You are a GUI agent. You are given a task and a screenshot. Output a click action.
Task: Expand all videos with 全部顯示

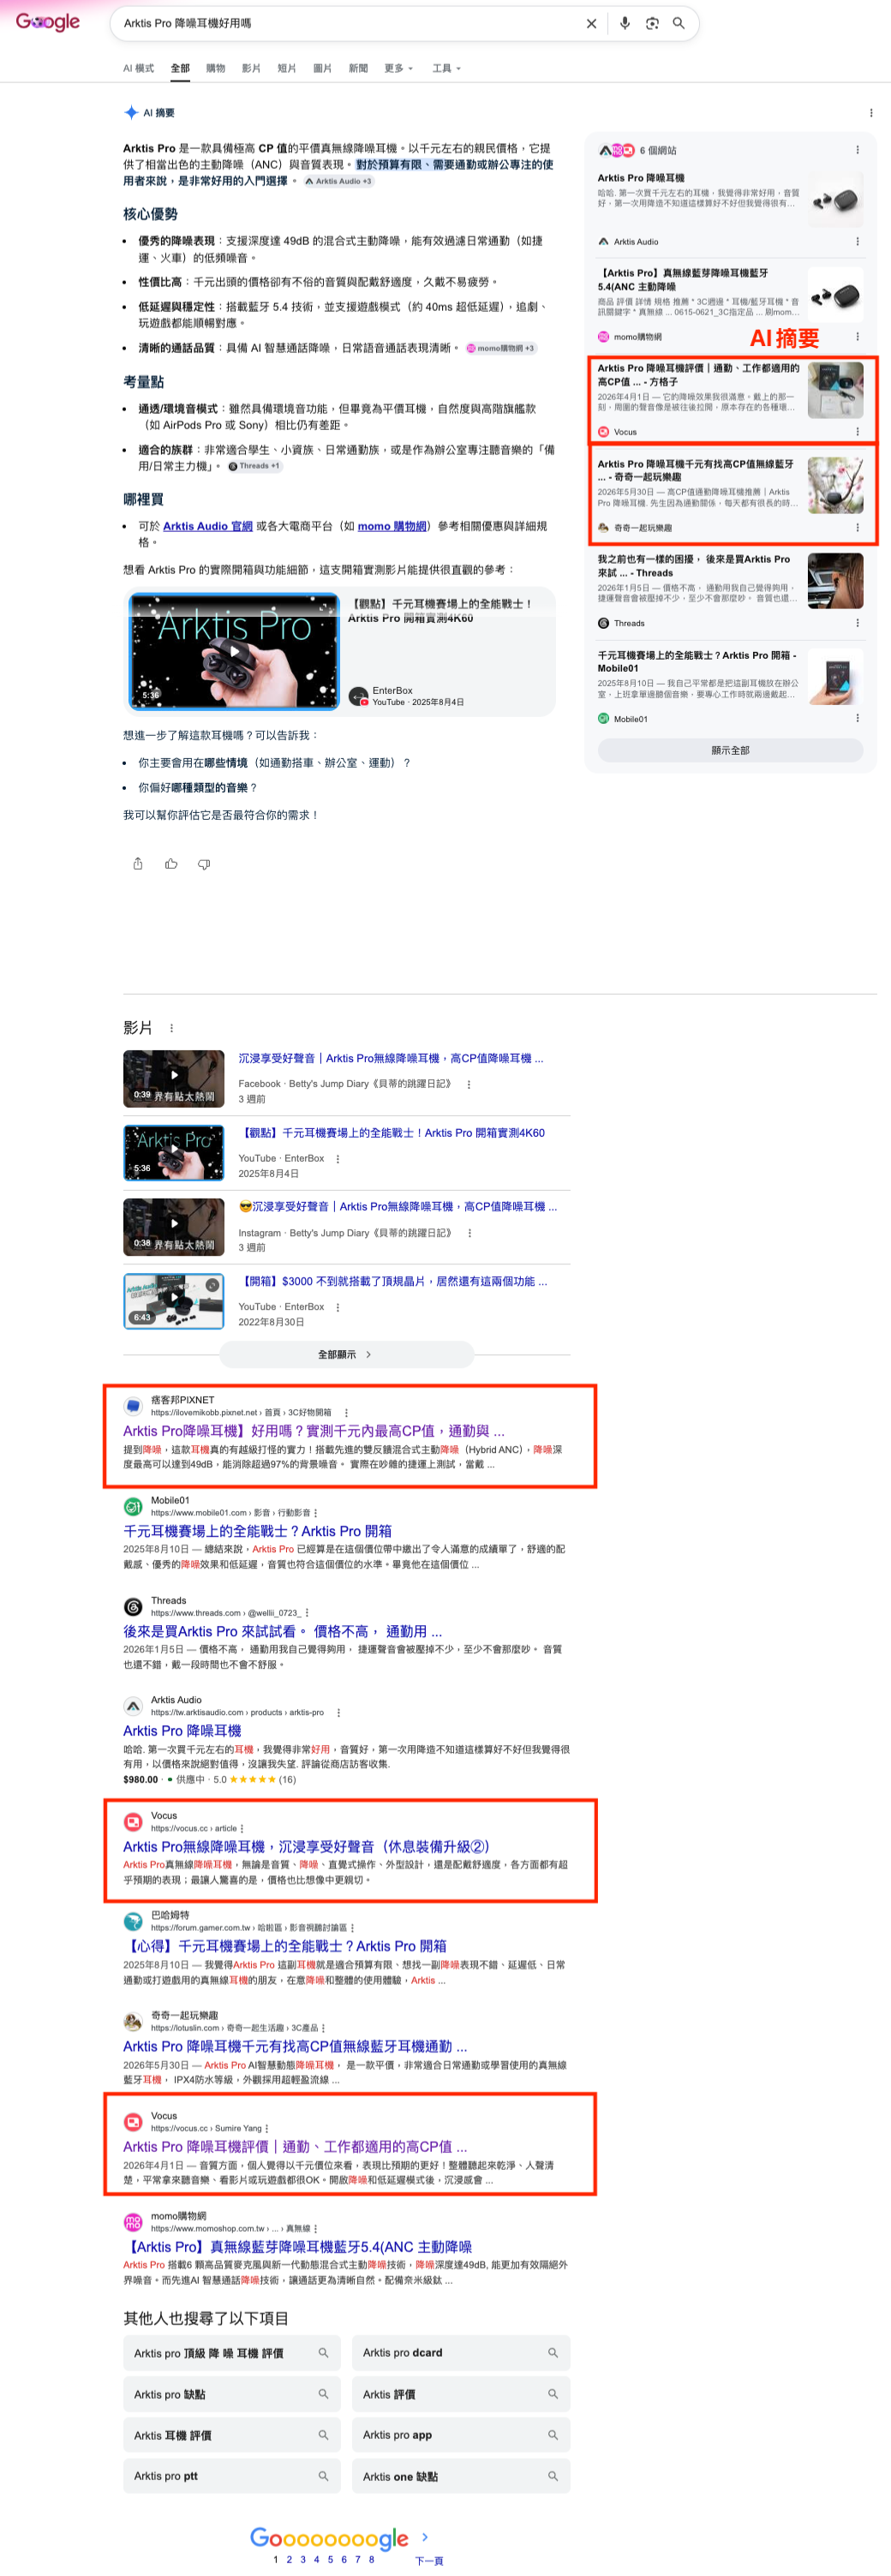[346, 1354]
